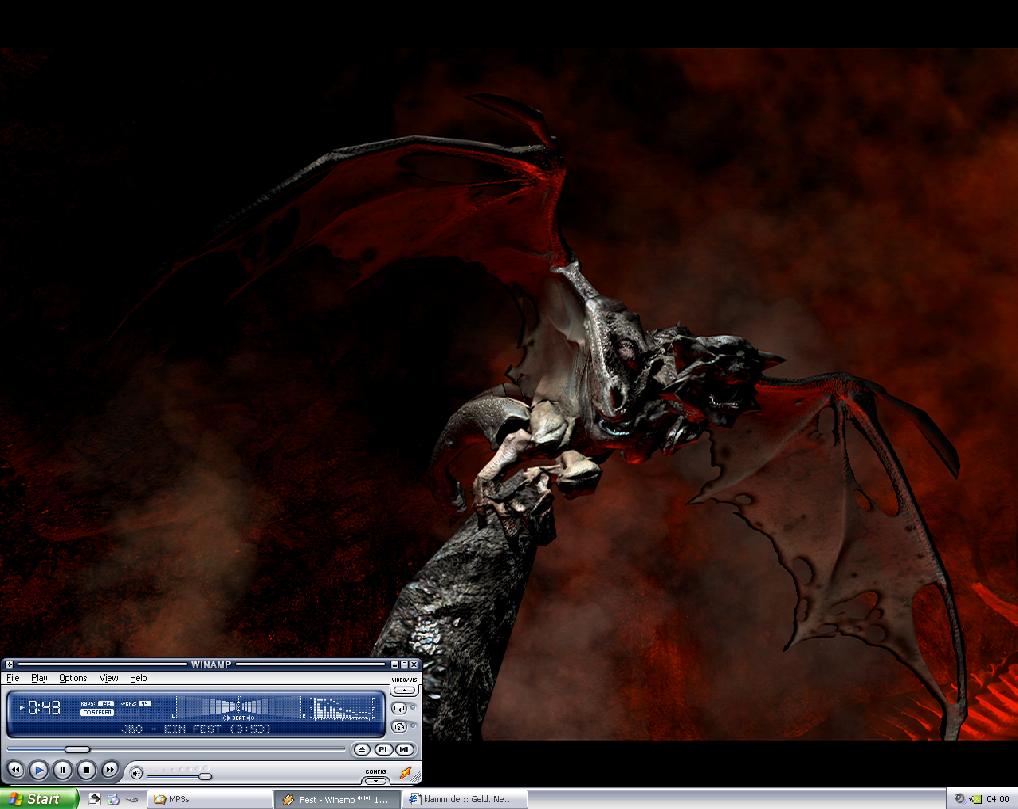Click the green system tray icon

[x=976, y=799]
